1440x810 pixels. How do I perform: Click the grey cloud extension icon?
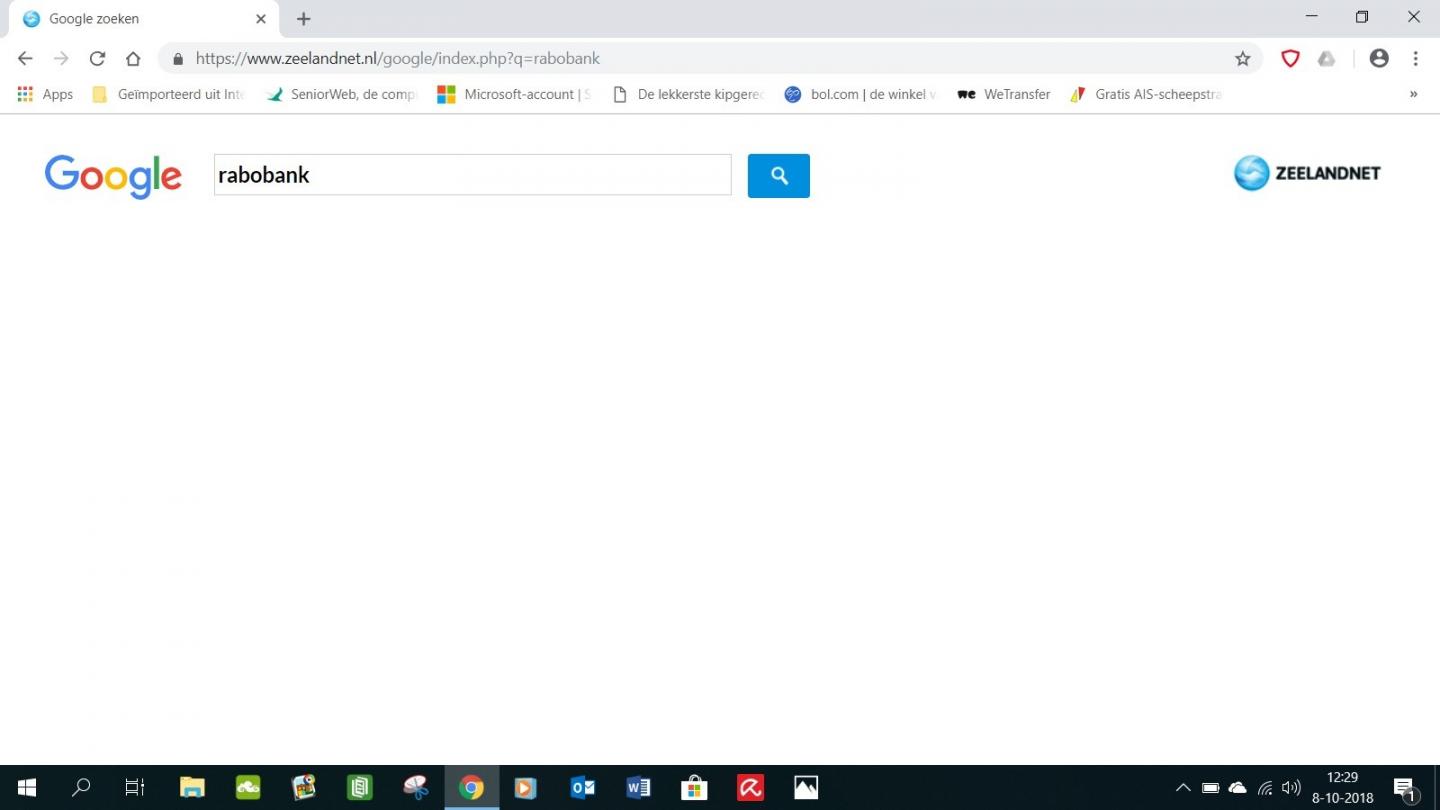click(1327, 59)
